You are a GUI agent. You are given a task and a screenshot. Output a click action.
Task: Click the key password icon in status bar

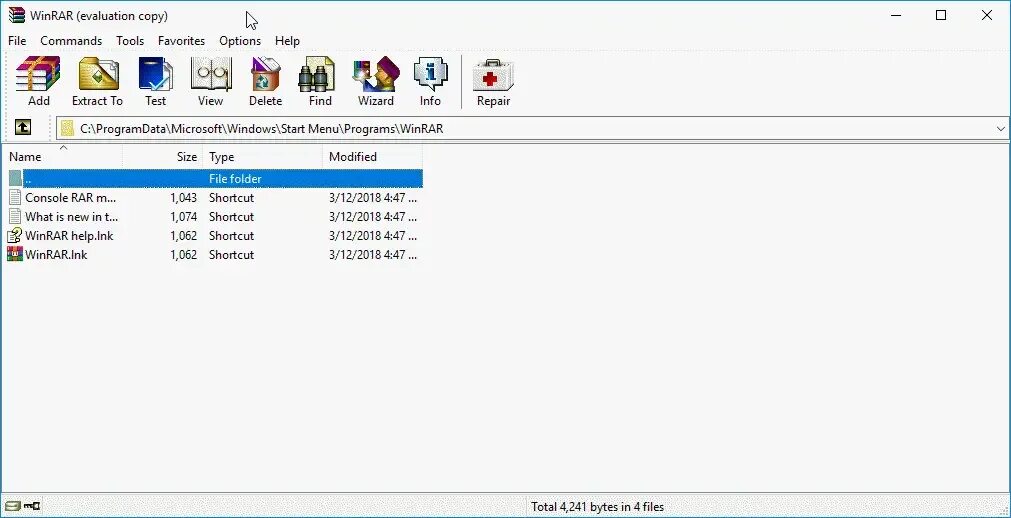(32, 506)
